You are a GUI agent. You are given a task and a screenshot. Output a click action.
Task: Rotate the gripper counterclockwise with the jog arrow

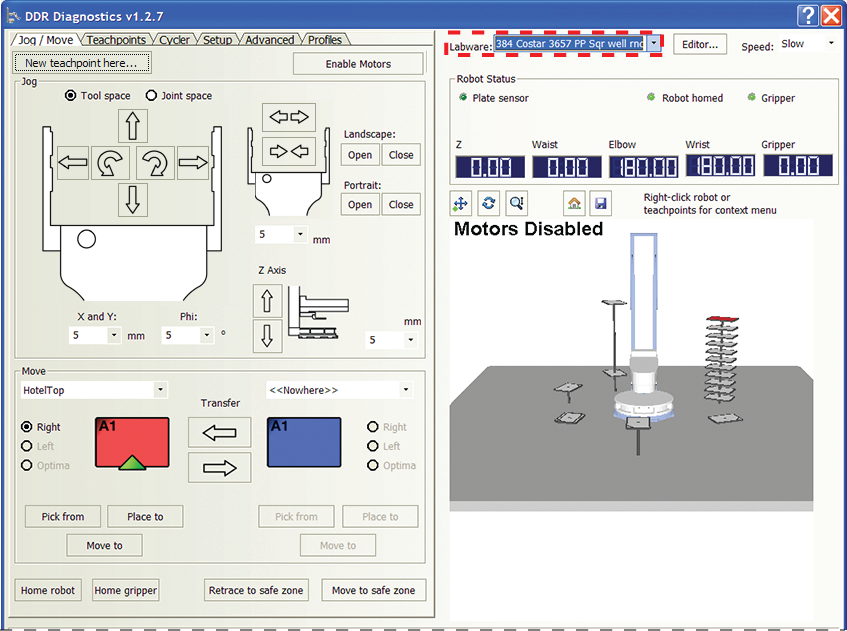pyautogui.click(x=111, y=163)
